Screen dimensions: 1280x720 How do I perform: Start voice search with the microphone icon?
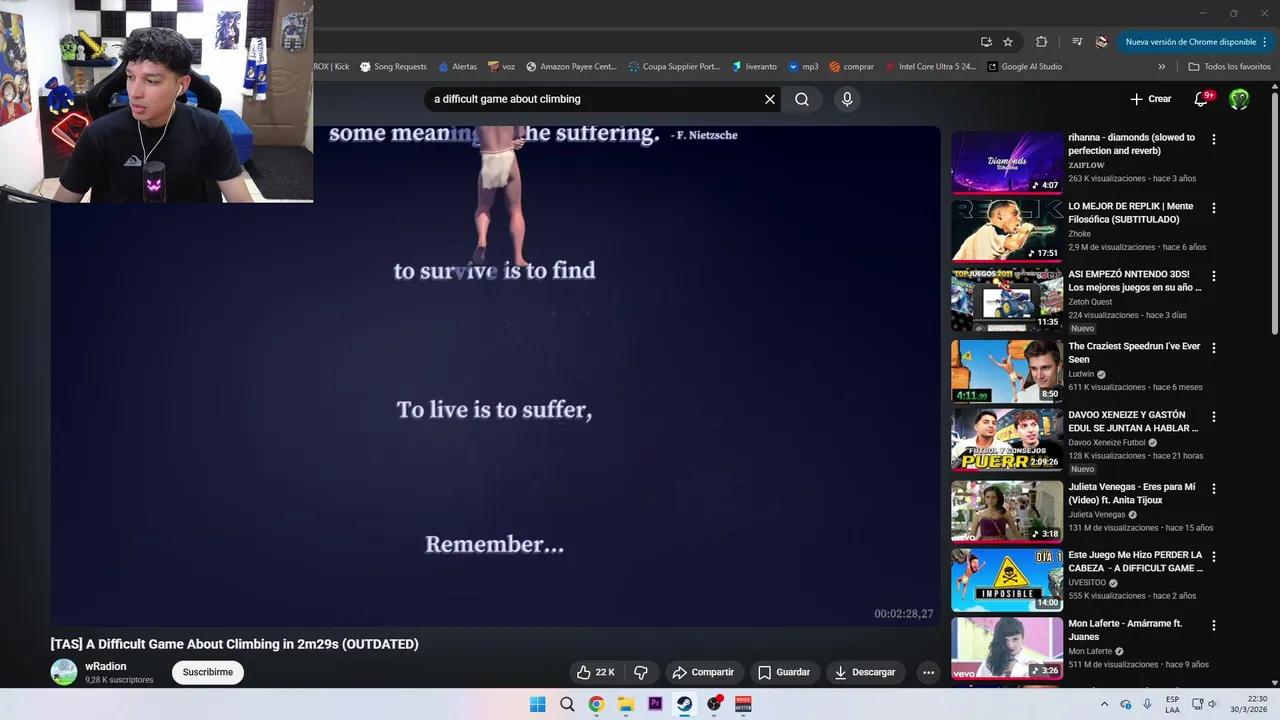click(847, 99)
